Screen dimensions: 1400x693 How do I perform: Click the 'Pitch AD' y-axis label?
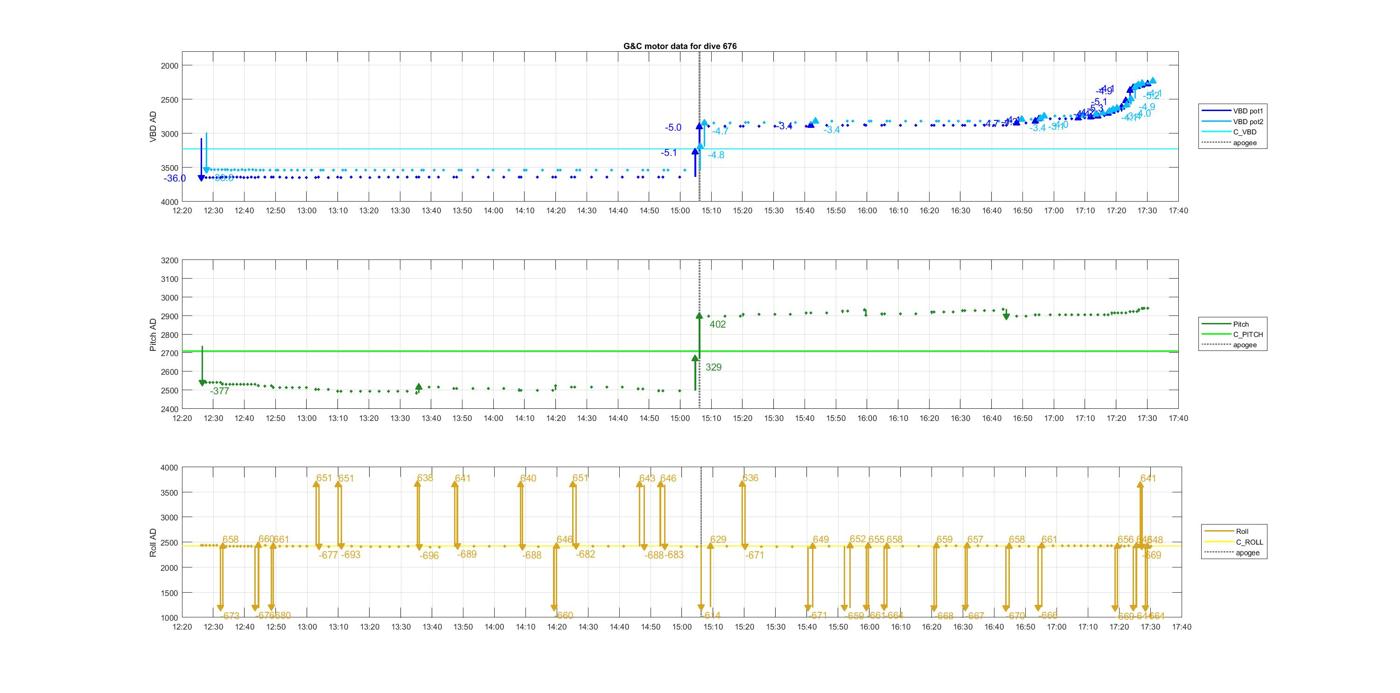153,335
